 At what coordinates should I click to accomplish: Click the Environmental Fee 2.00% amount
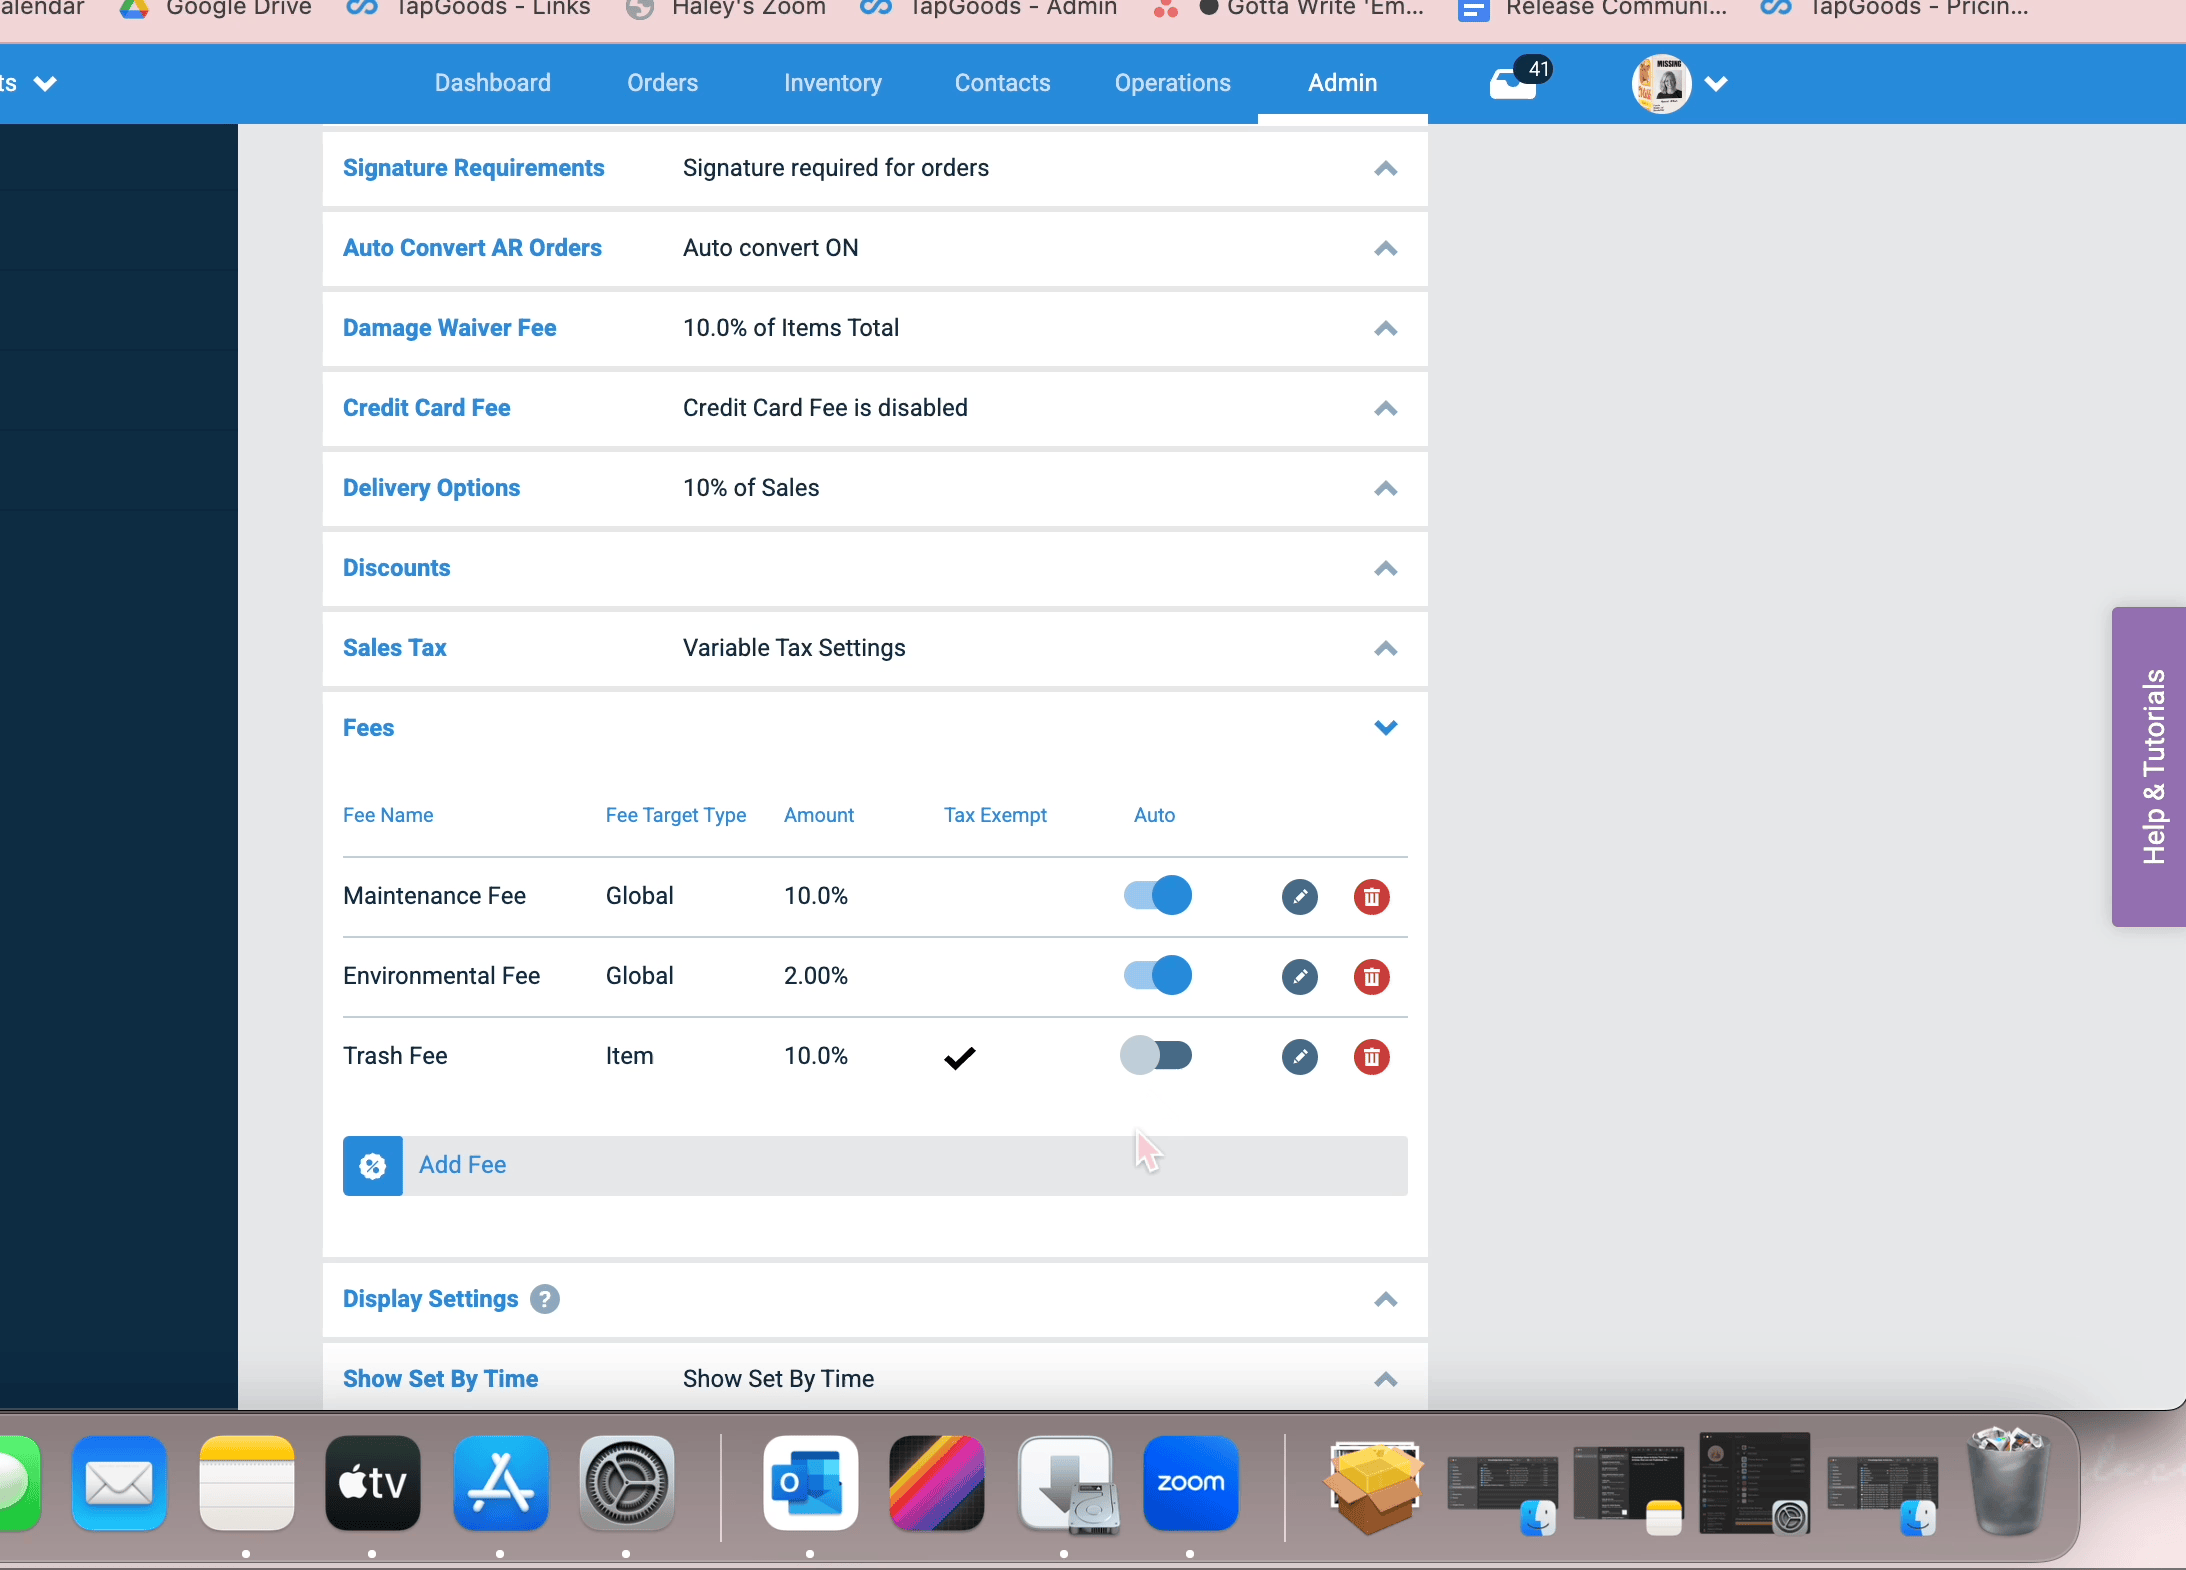click(816, 976)
